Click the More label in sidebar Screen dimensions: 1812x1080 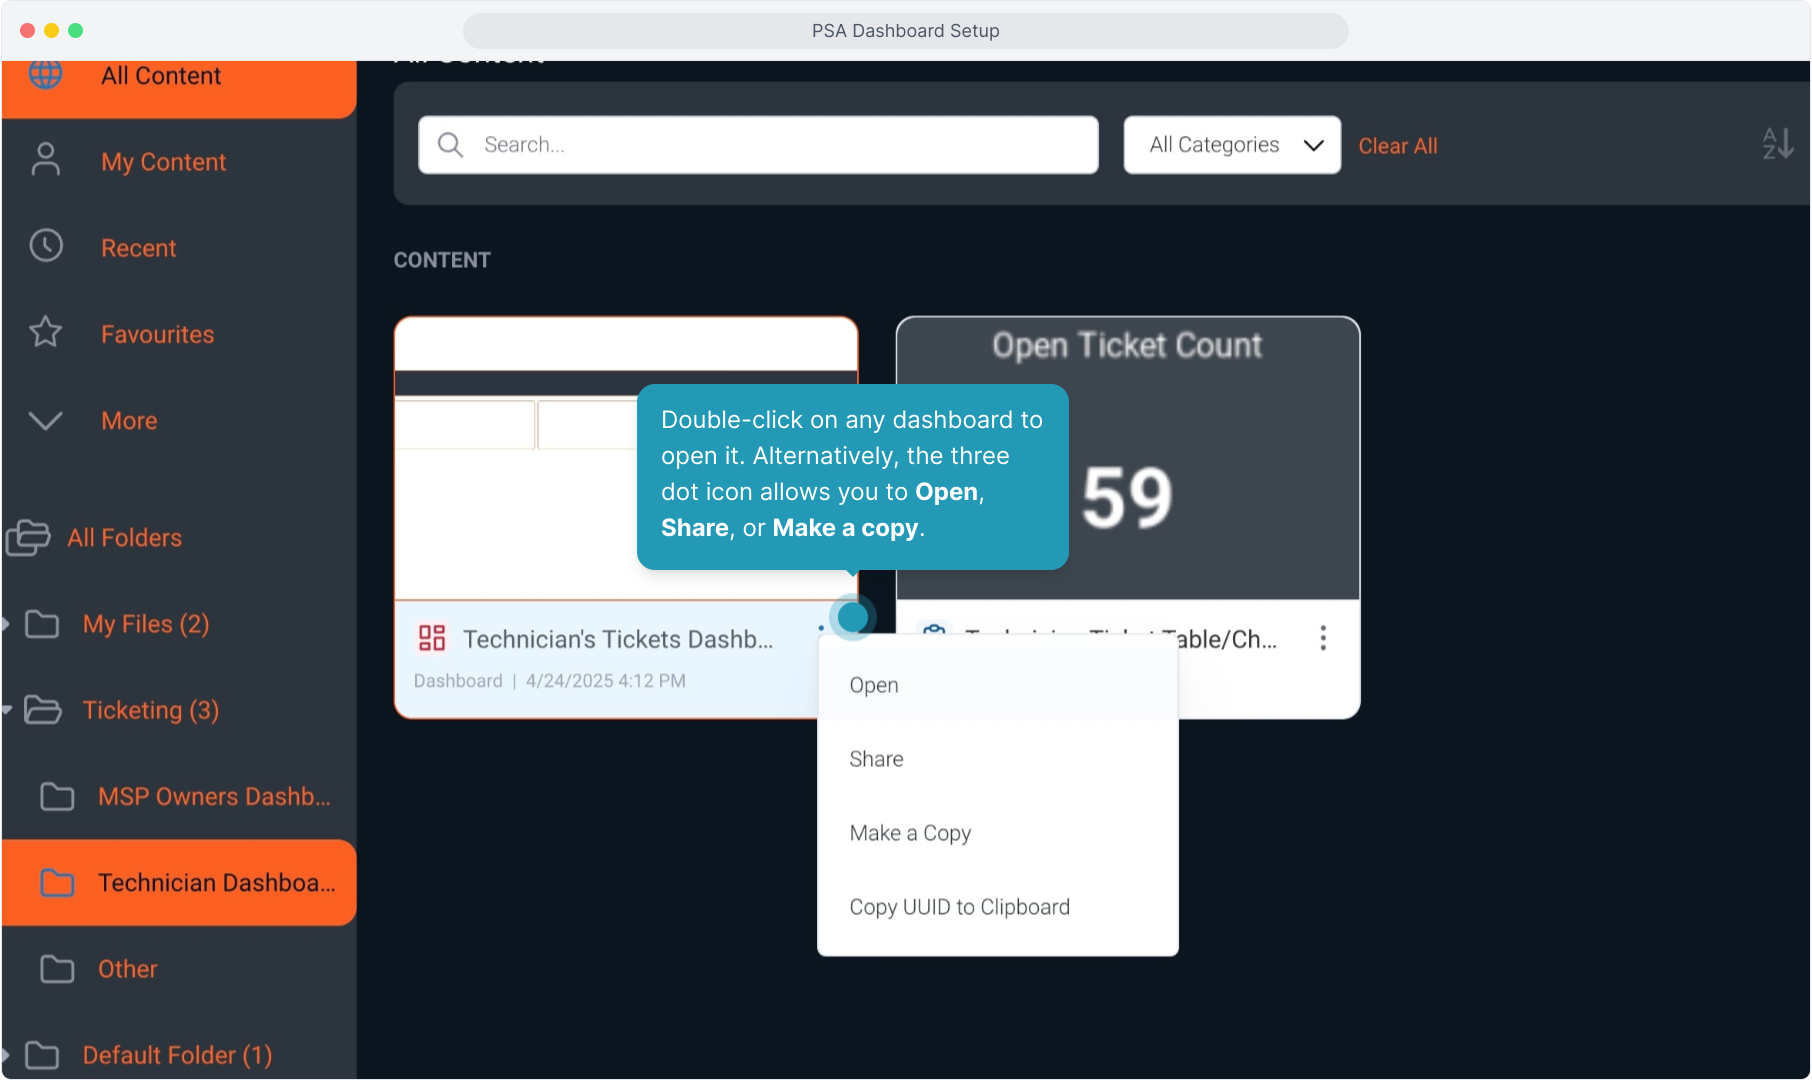tap(129, 421)
